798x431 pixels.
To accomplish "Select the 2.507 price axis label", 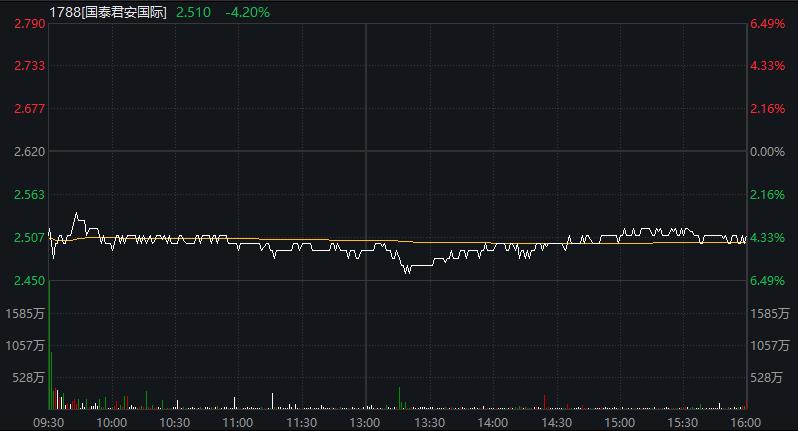I will click(x=30, y=238).
